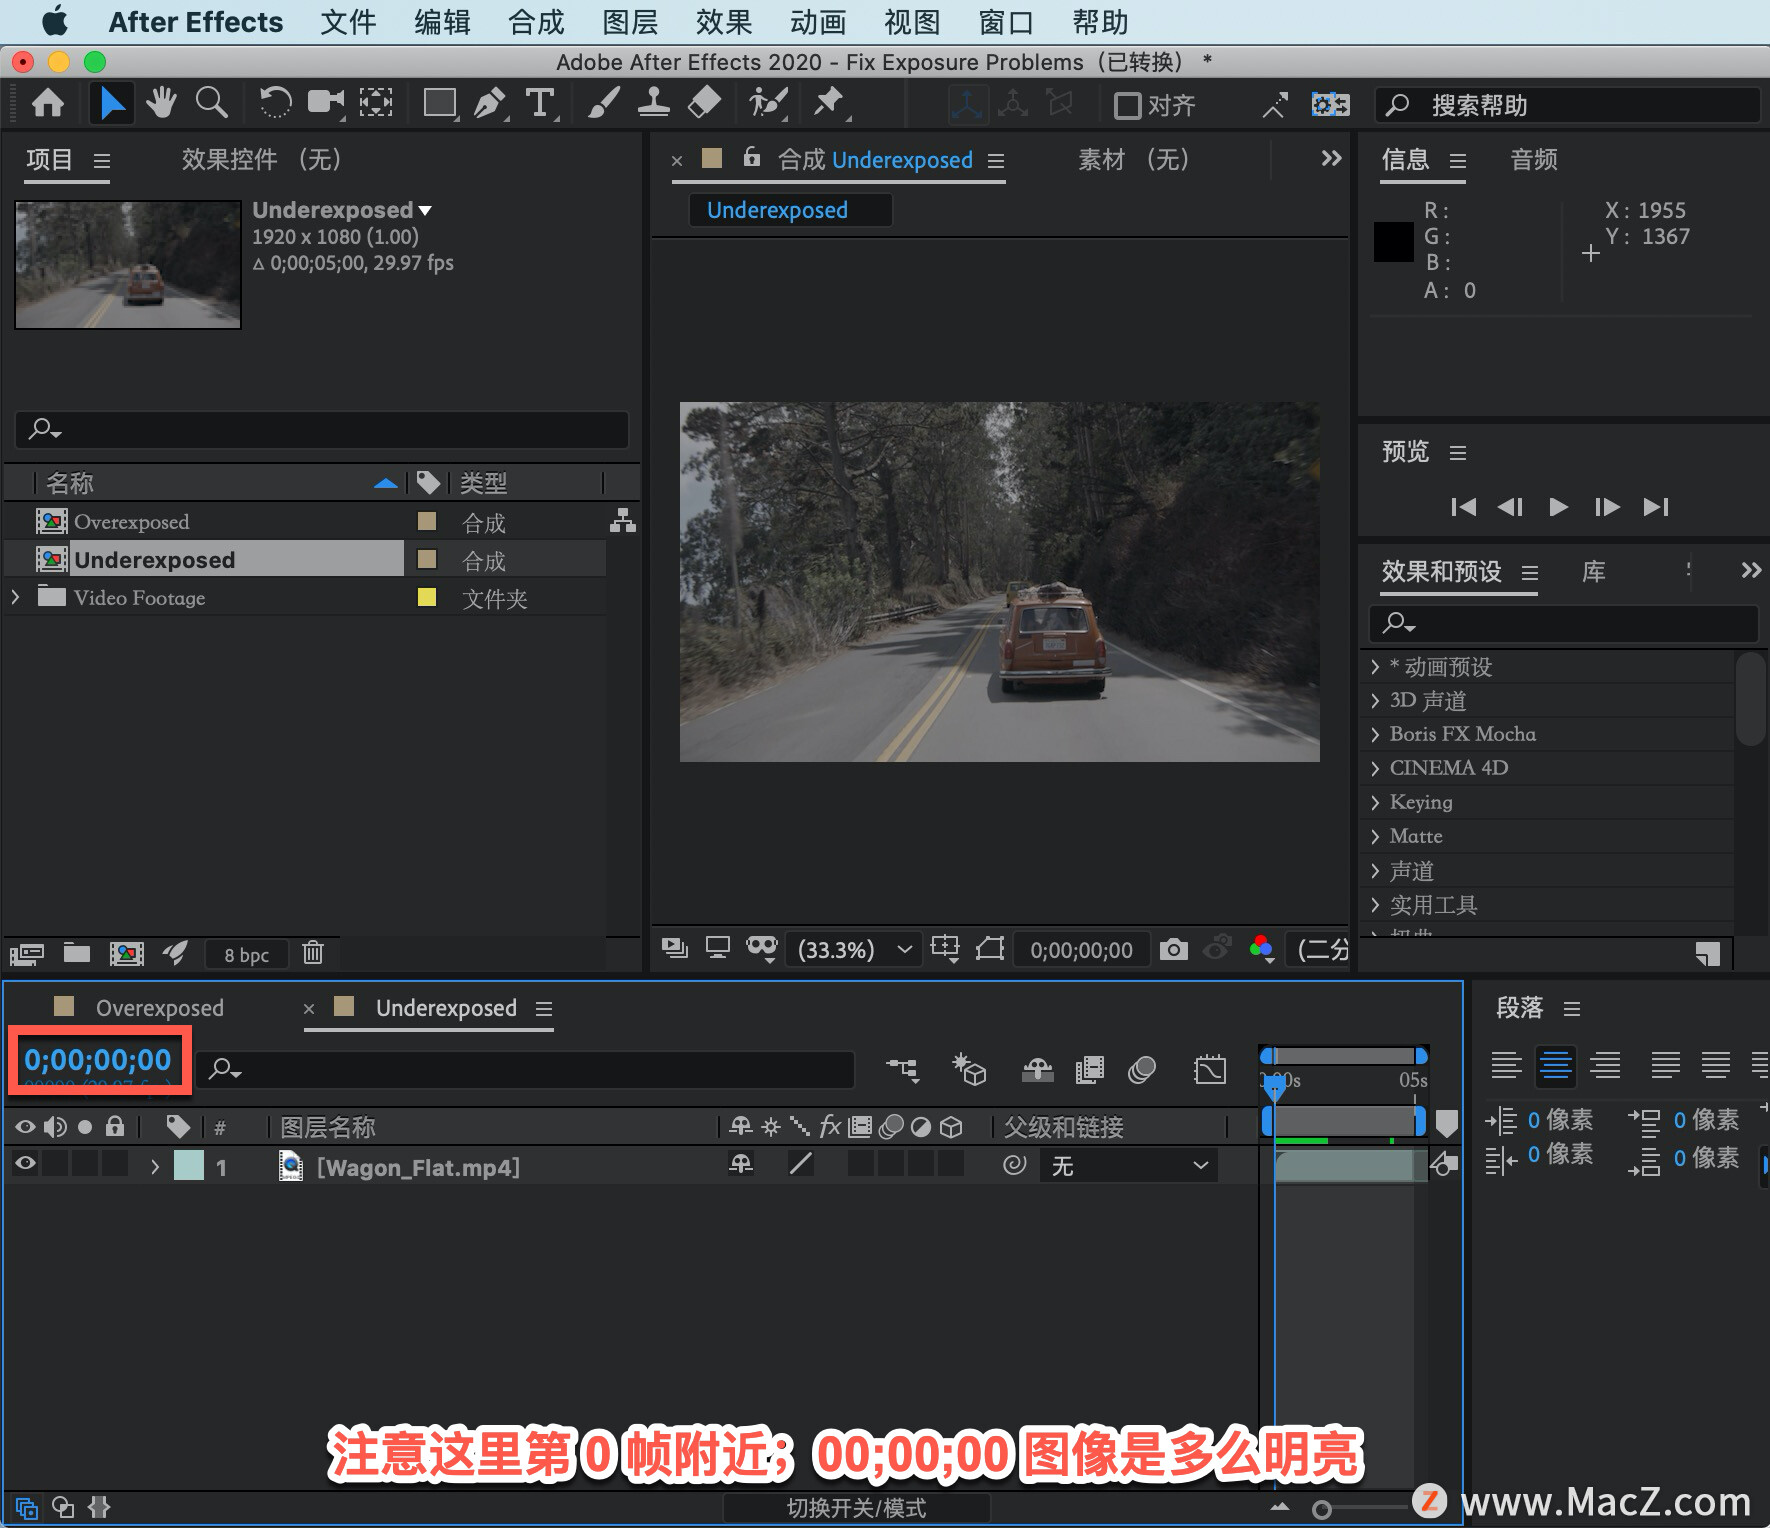Screen dimensions: 1770x1528
Task: Click yellow label swatch of Video Footage
Action: [427, 597]
